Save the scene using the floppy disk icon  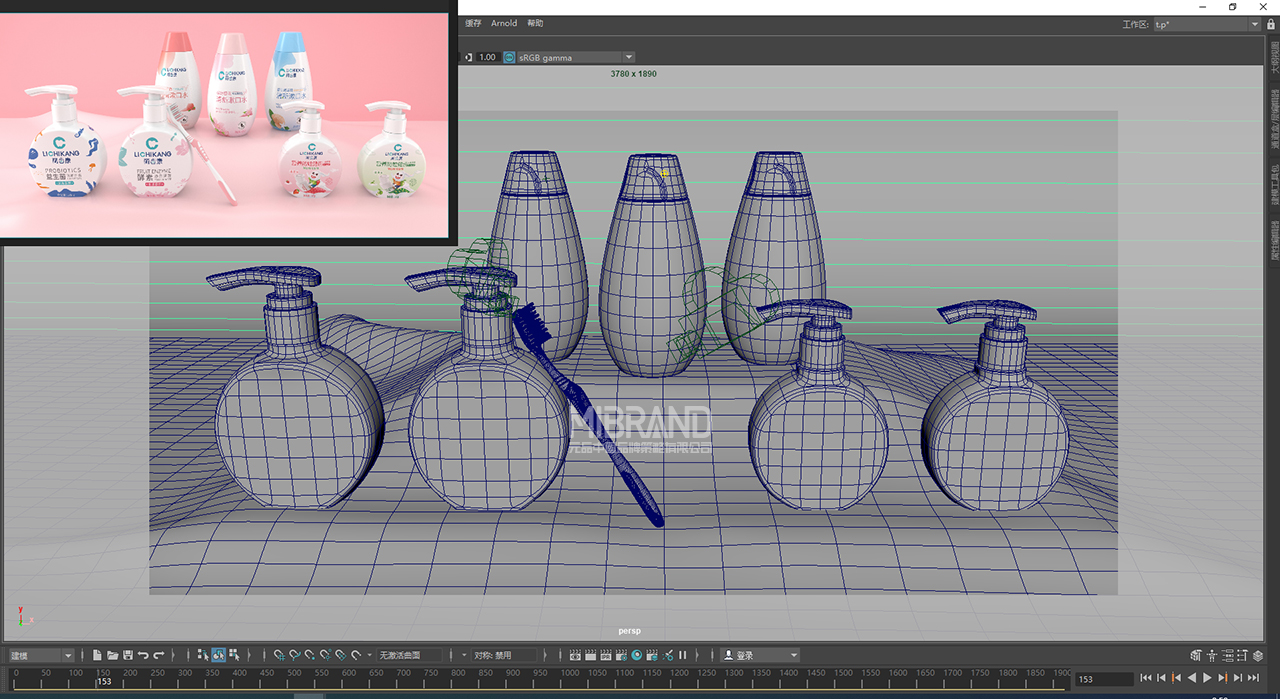[128, 655]
